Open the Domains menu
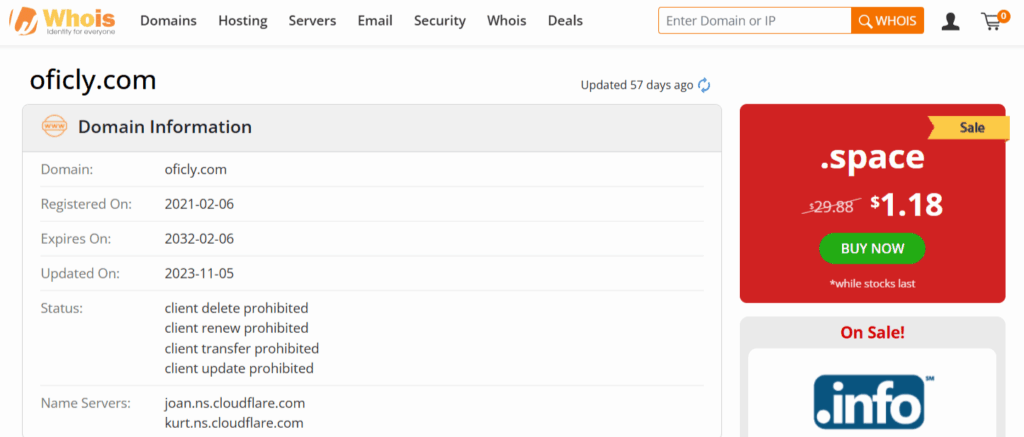Image resolution: width=1024 pixels, height=437 pixels. tap(168, 21)
